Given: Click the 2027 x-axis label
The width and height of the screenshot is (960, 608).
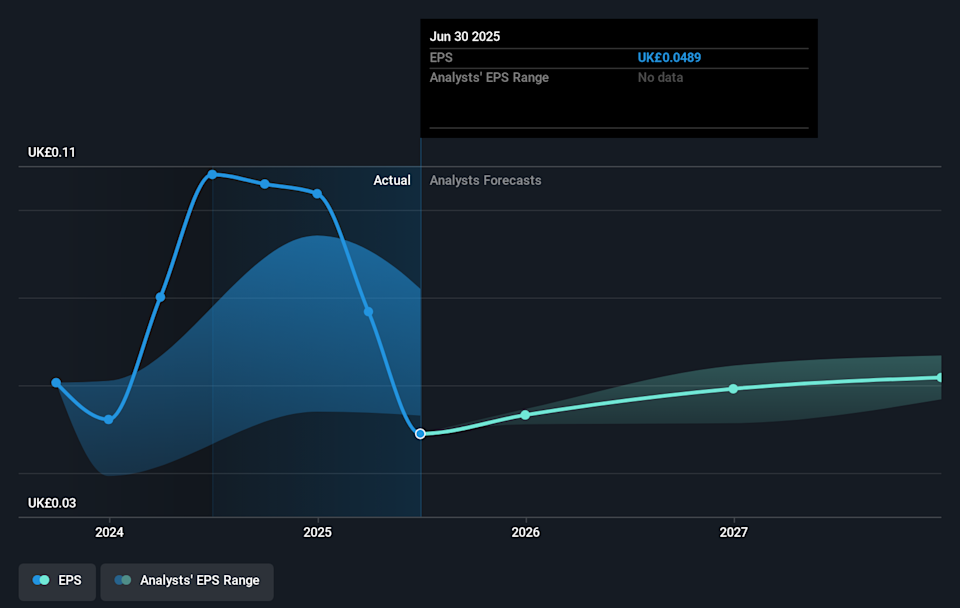Looking at the screenshot, I should [x=734, y=532].
